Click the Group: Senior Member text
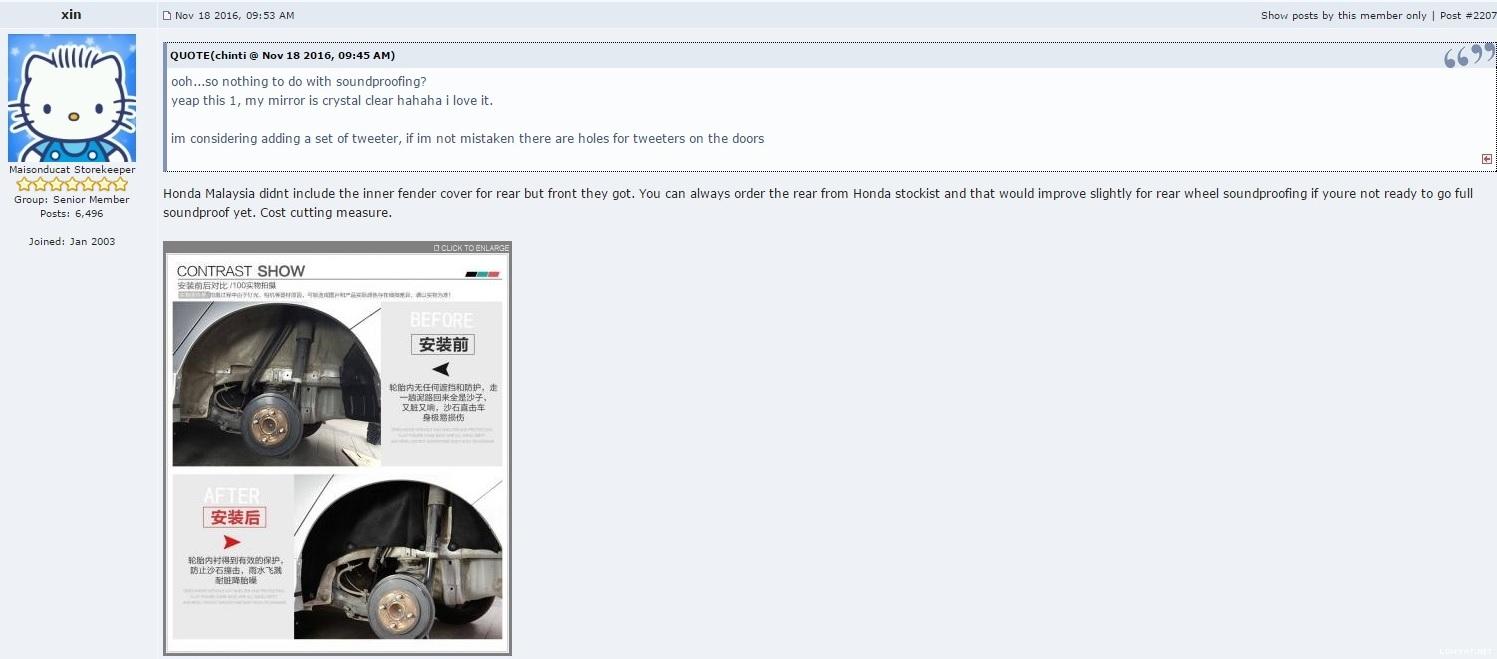The image size is (1497, 659). click(71, 200)
